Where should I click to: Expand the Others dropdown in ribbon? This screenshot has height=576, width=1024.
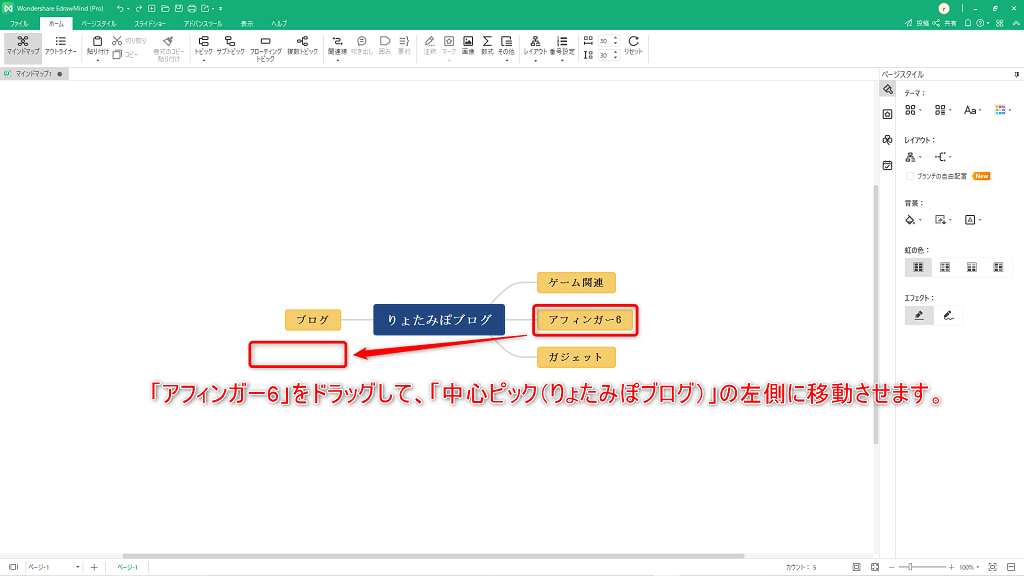pyautogui.click(x=507, y=61)
